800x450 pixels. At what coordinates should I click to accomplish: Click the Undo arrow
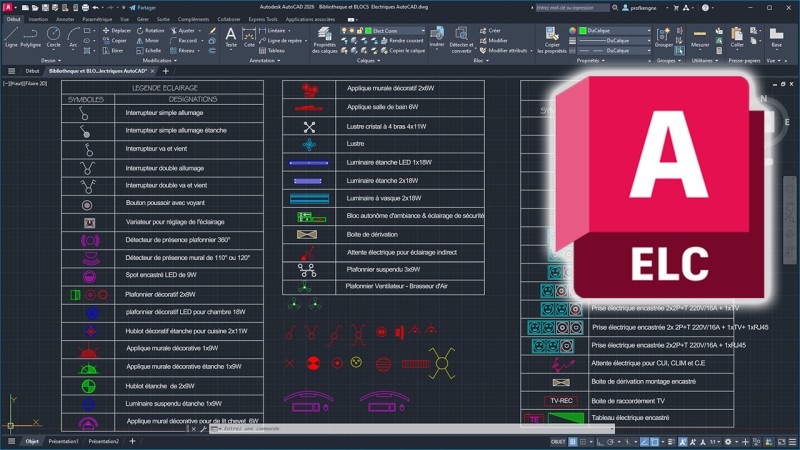[x=95, y=8]
